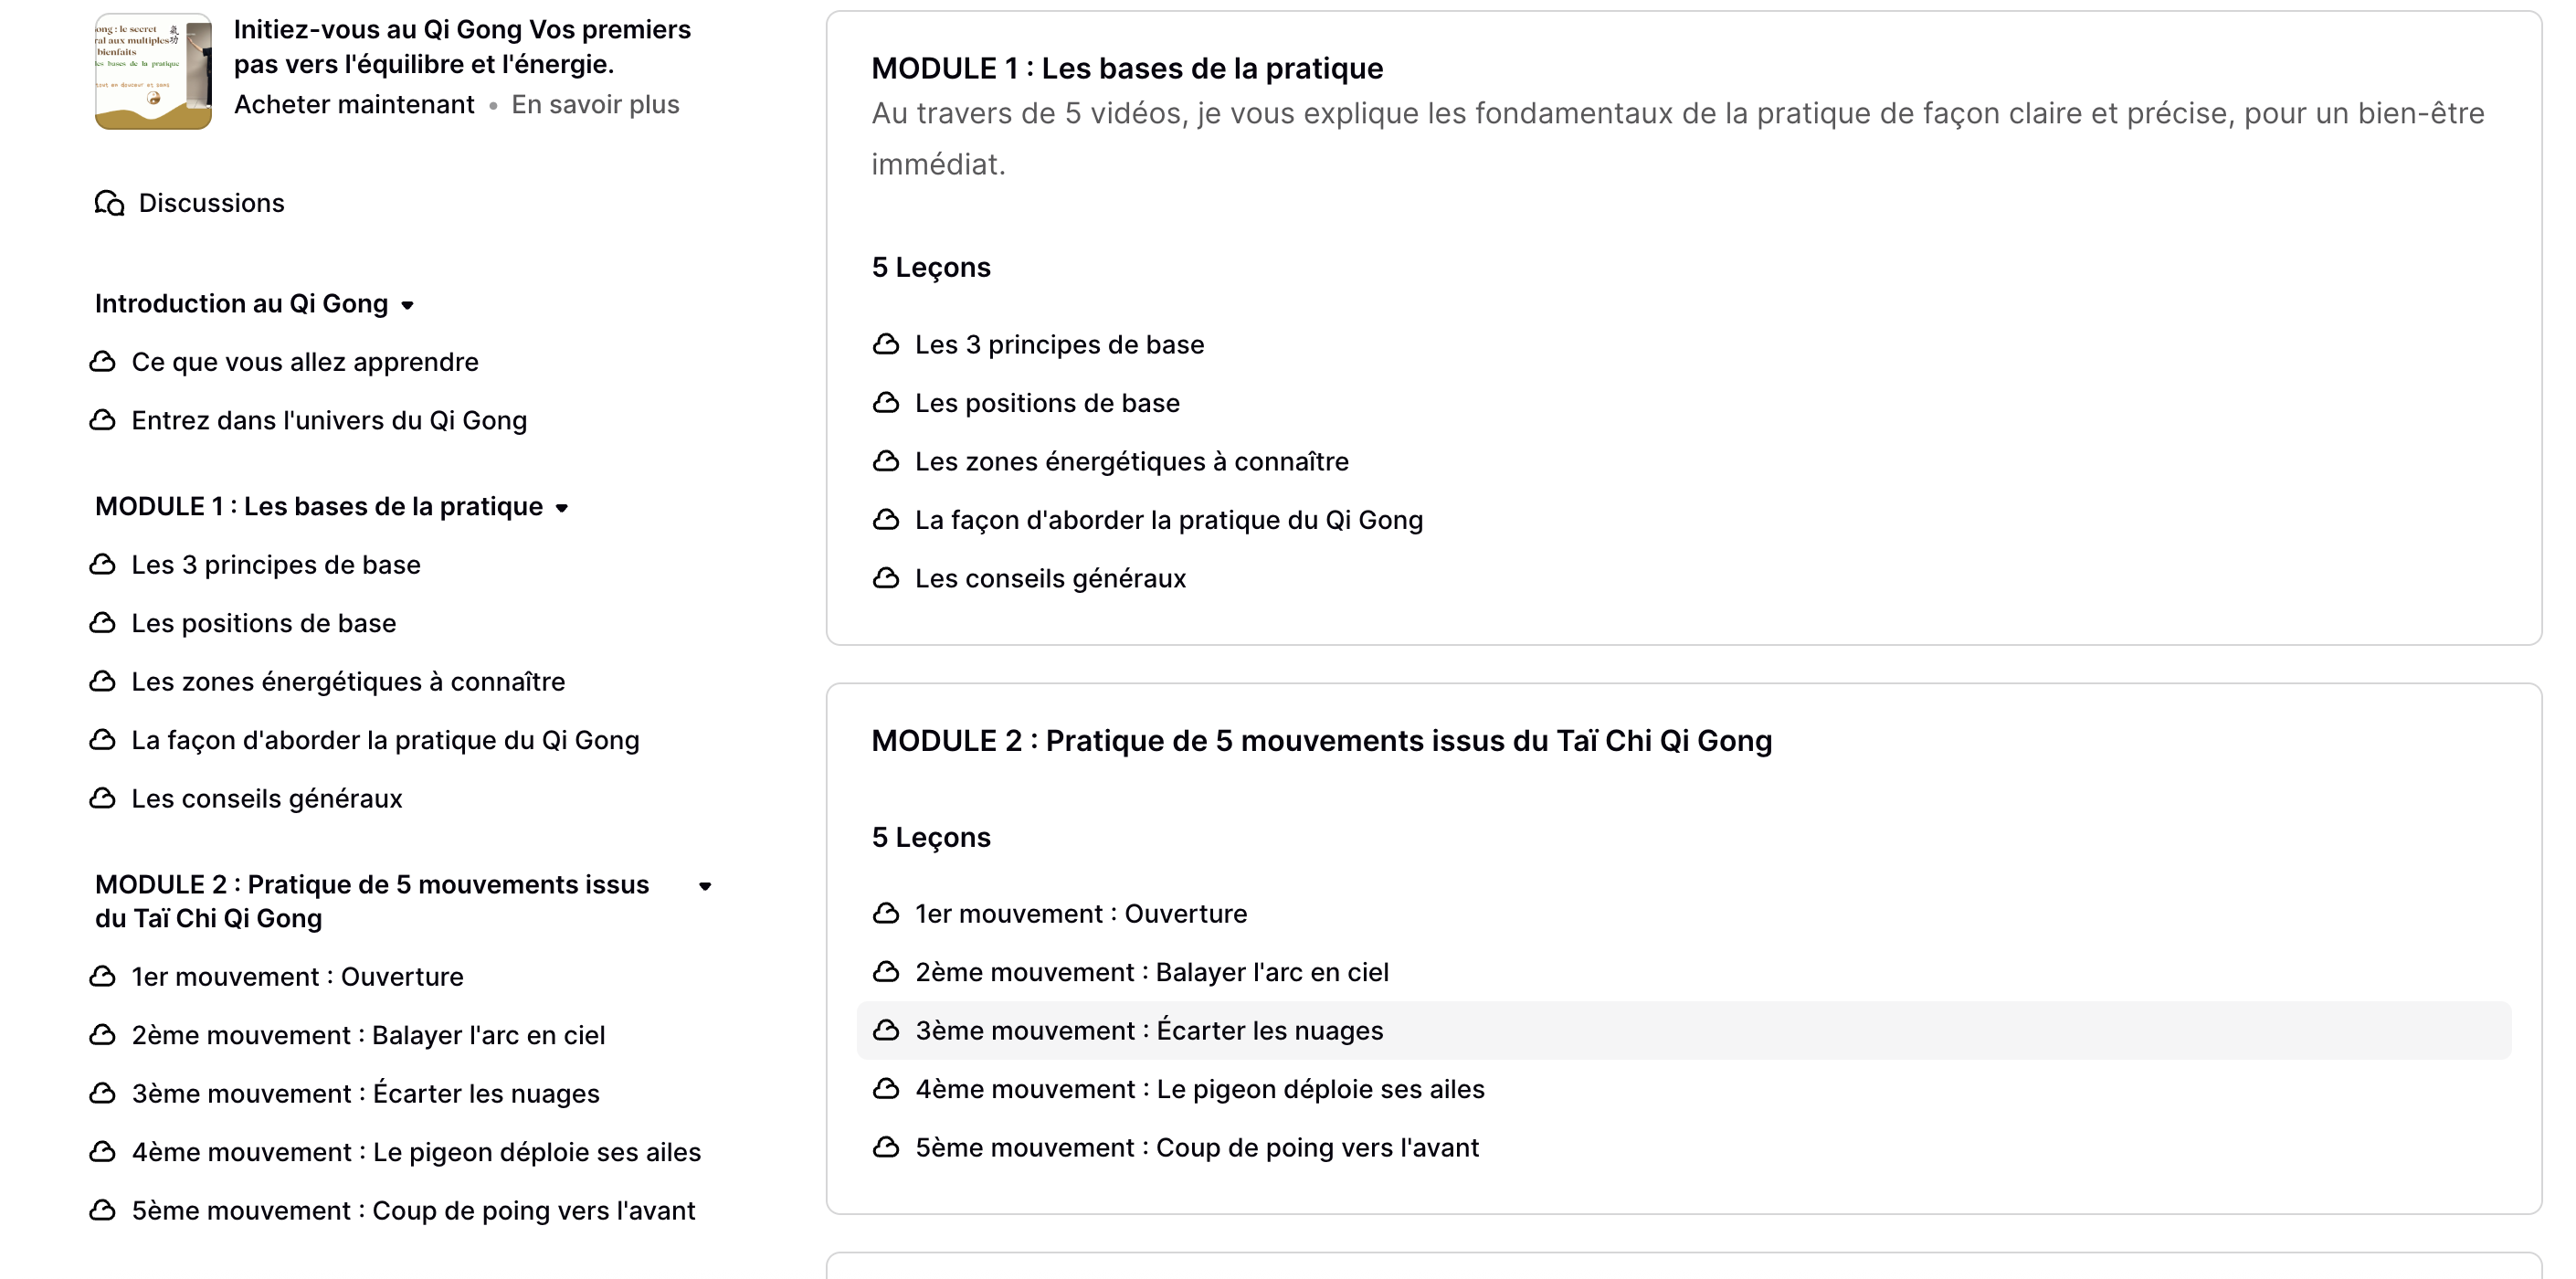Open the Discussions menu item

pos(211,203)
